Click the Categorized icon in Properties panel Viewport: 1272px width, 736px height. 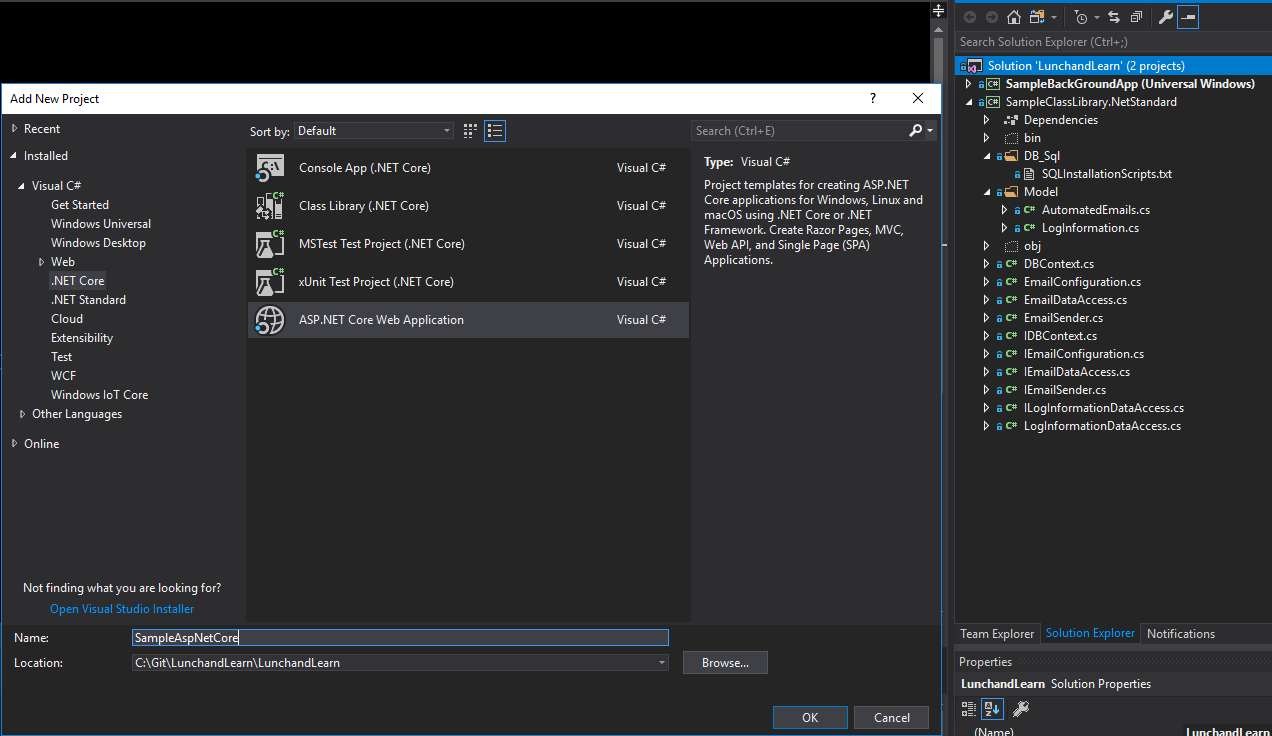pyautogui.click(x=968, y=709)
